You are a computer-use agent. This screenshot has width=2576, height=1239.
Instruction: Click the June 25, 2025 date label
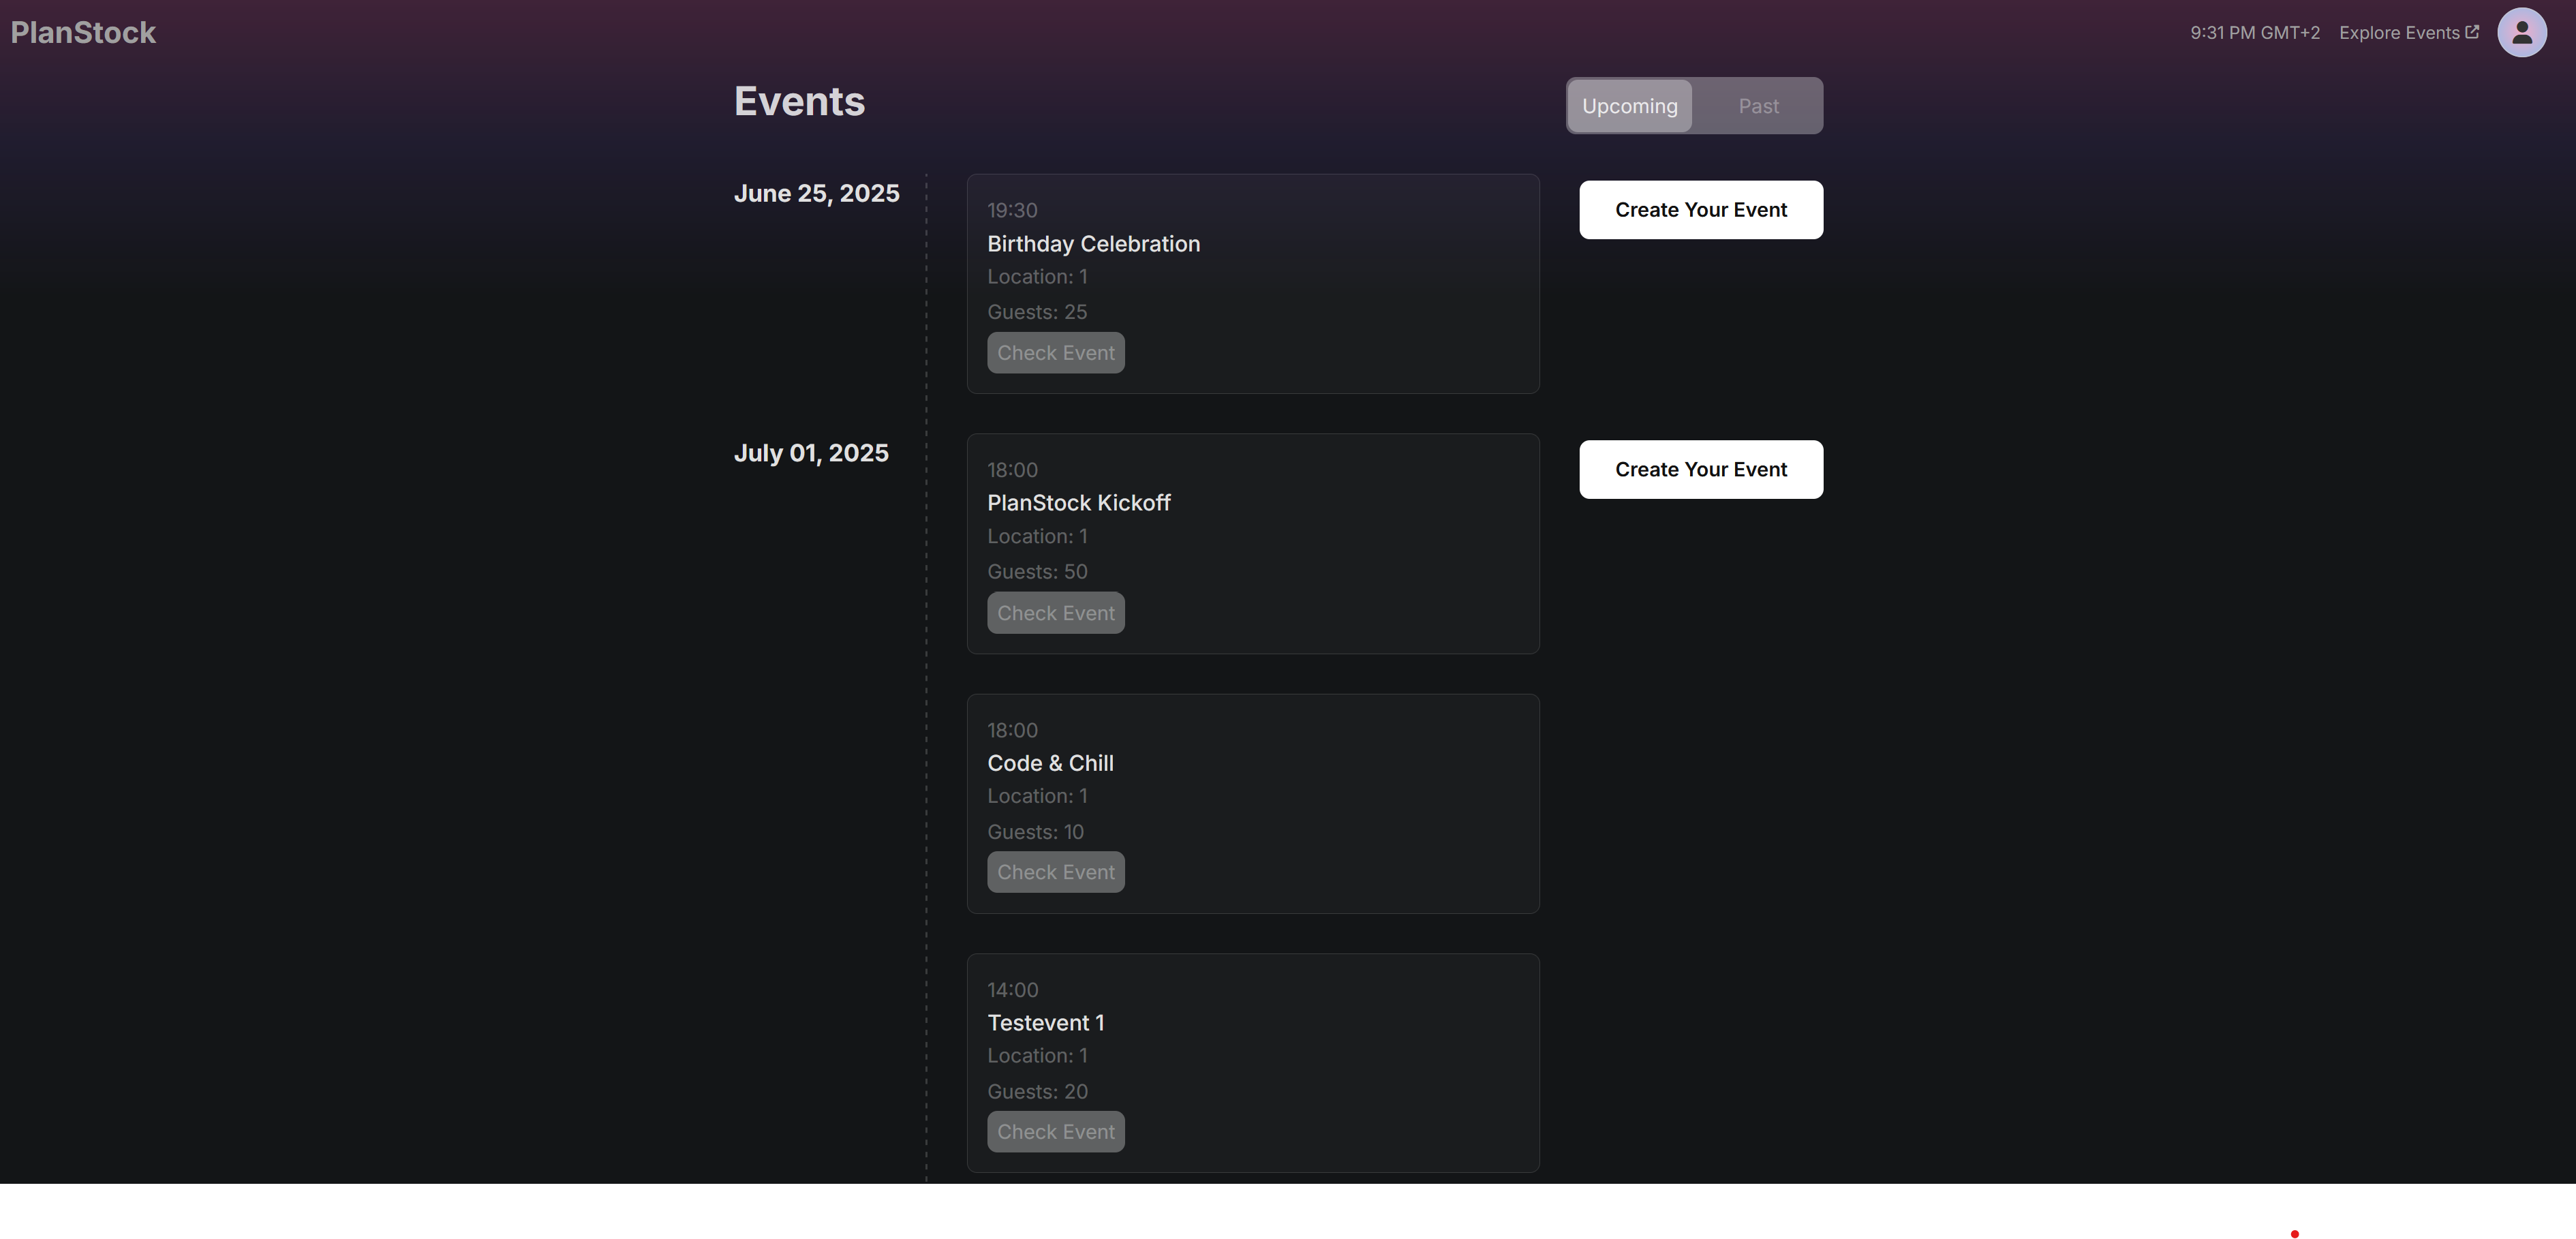(816, 193)
